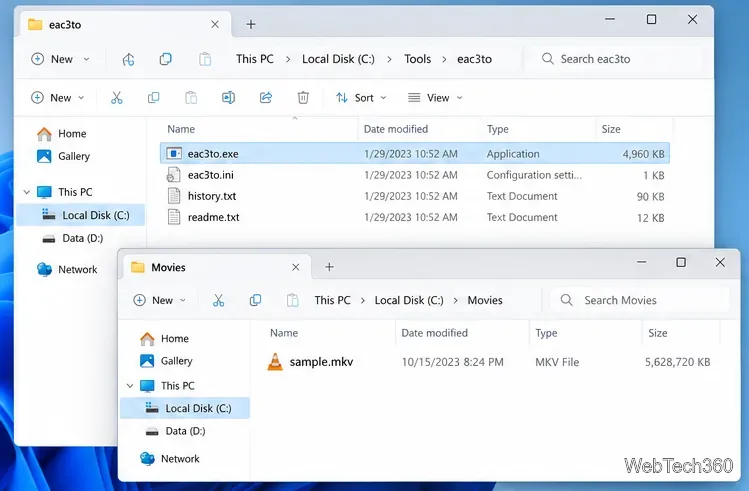Expand chevron after Tools in eac3to breadcrumb

click(x=444, y=59)
